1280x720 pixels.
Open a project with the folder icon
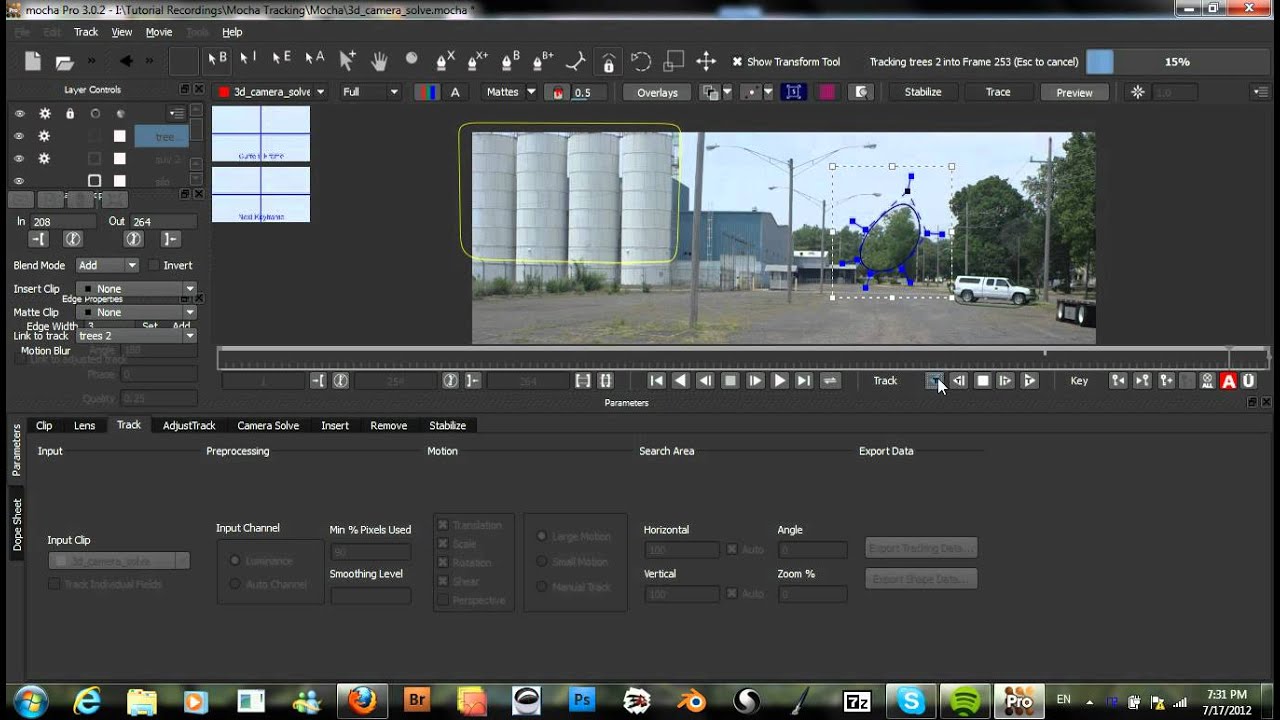pyautogui.click(x=65, y=61)
